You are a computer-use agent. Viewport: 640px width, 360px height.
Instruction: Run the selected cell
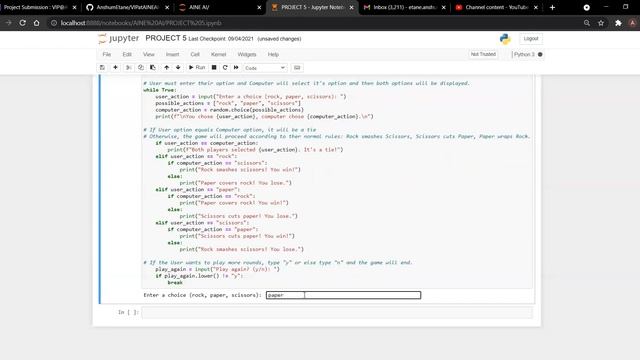click(197, 68)
